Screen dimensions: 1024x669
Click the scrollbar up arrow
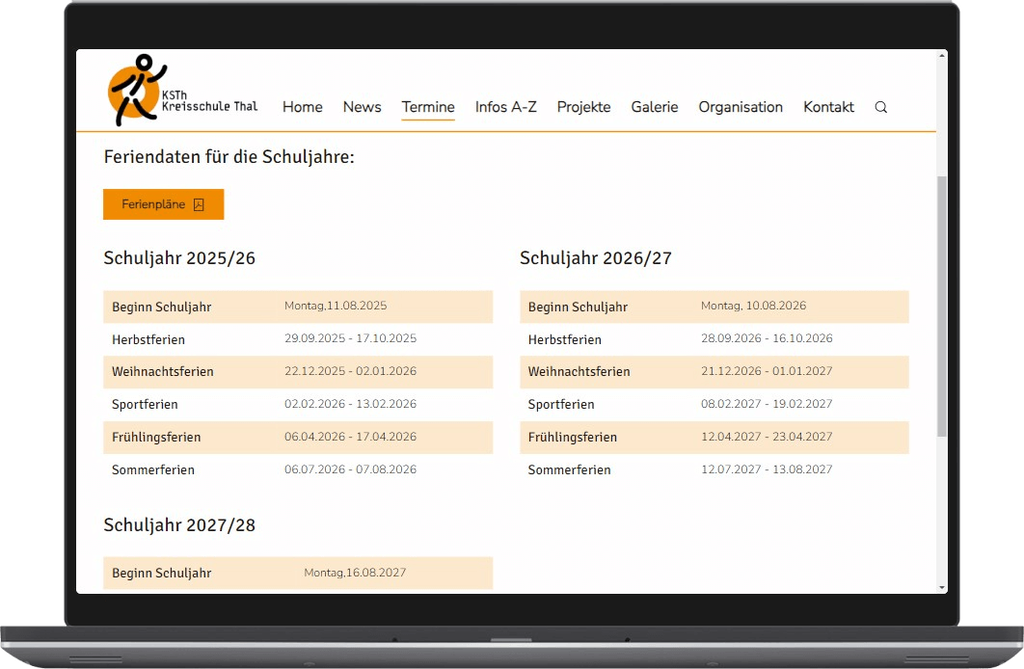click(x=941, y=58)
